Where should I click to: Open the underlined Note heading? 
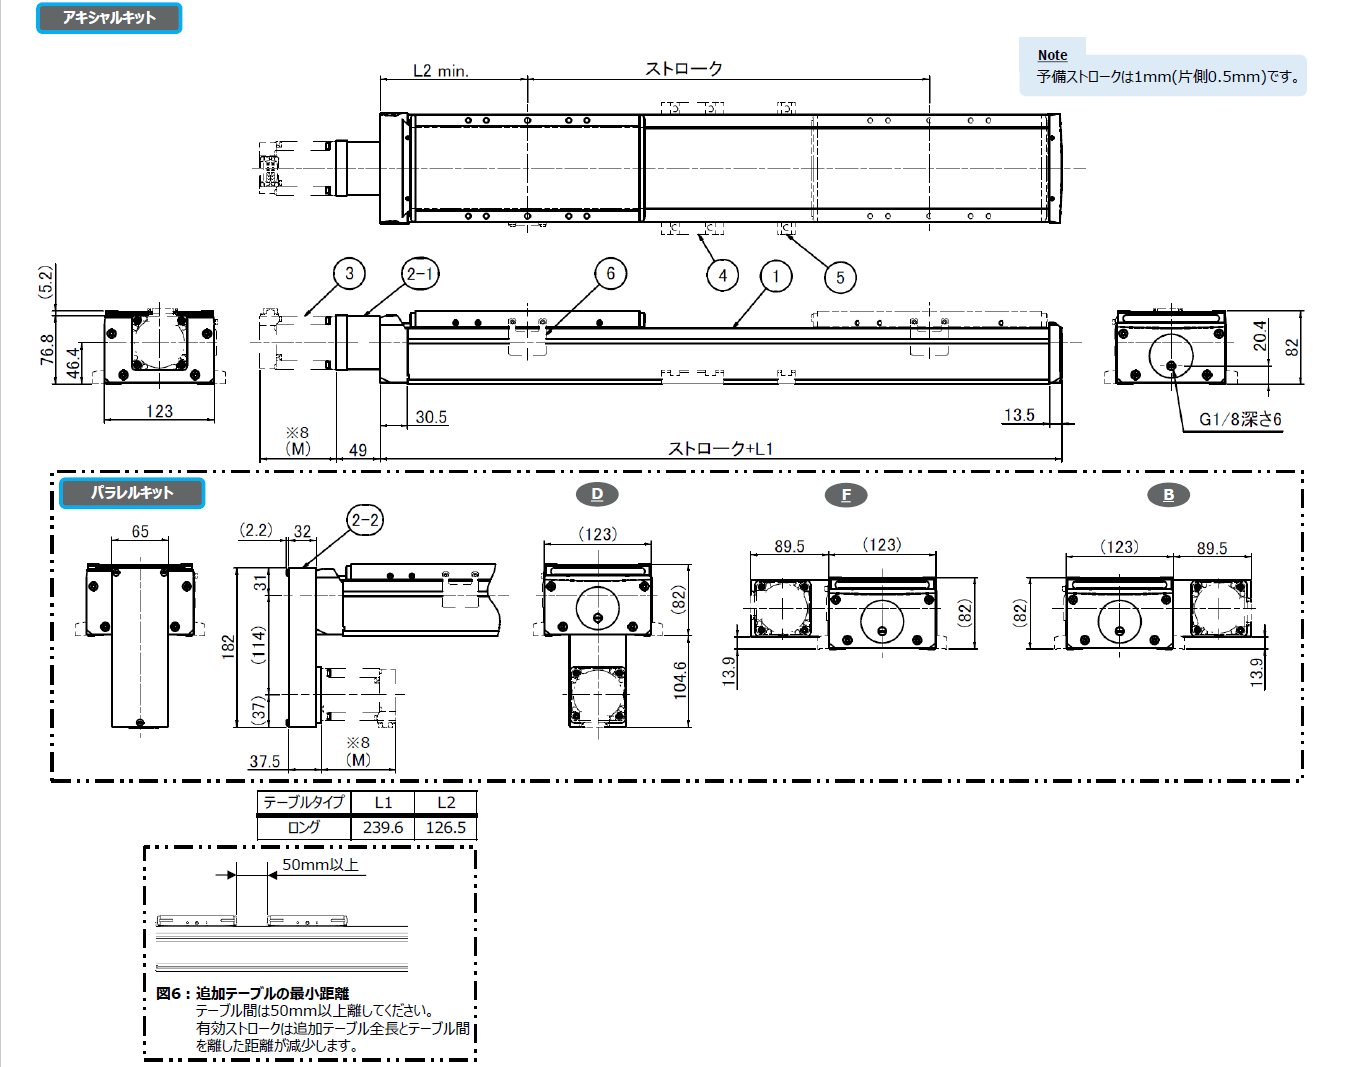pos(1052,55)
